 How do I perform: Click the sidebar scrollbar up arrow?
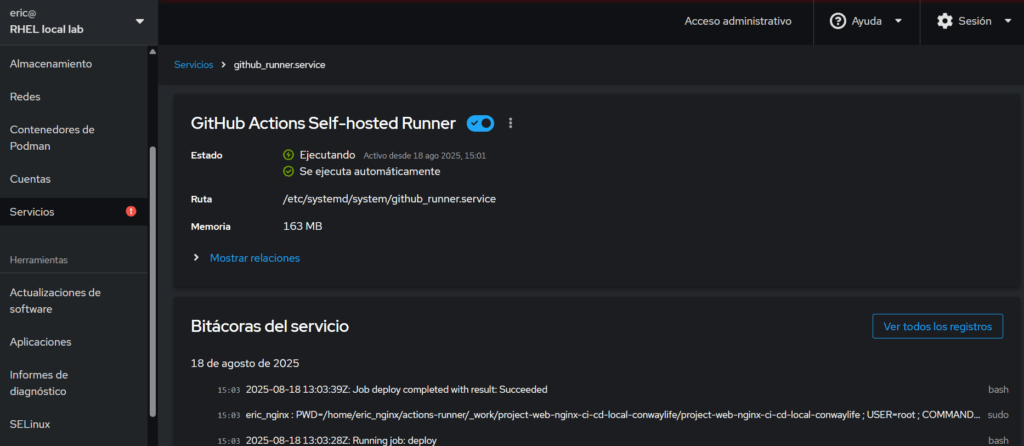[x=153, y=52]
